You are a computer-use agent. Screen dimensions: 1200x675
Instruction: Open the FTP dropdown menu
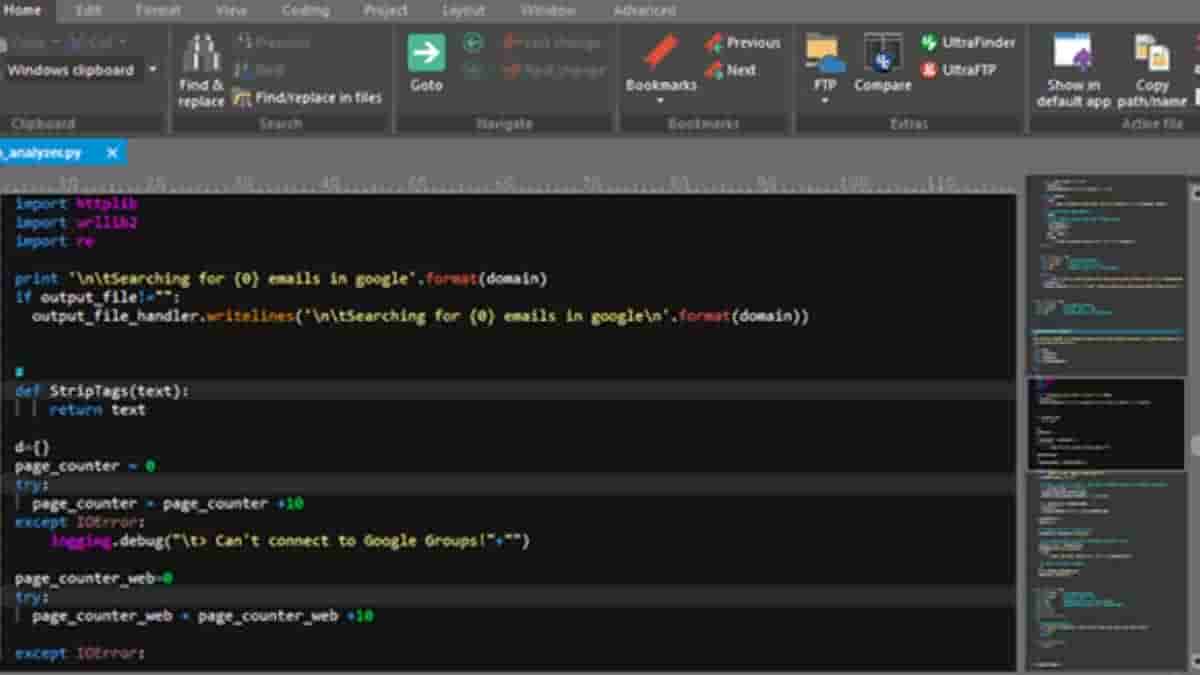[825, 101]
